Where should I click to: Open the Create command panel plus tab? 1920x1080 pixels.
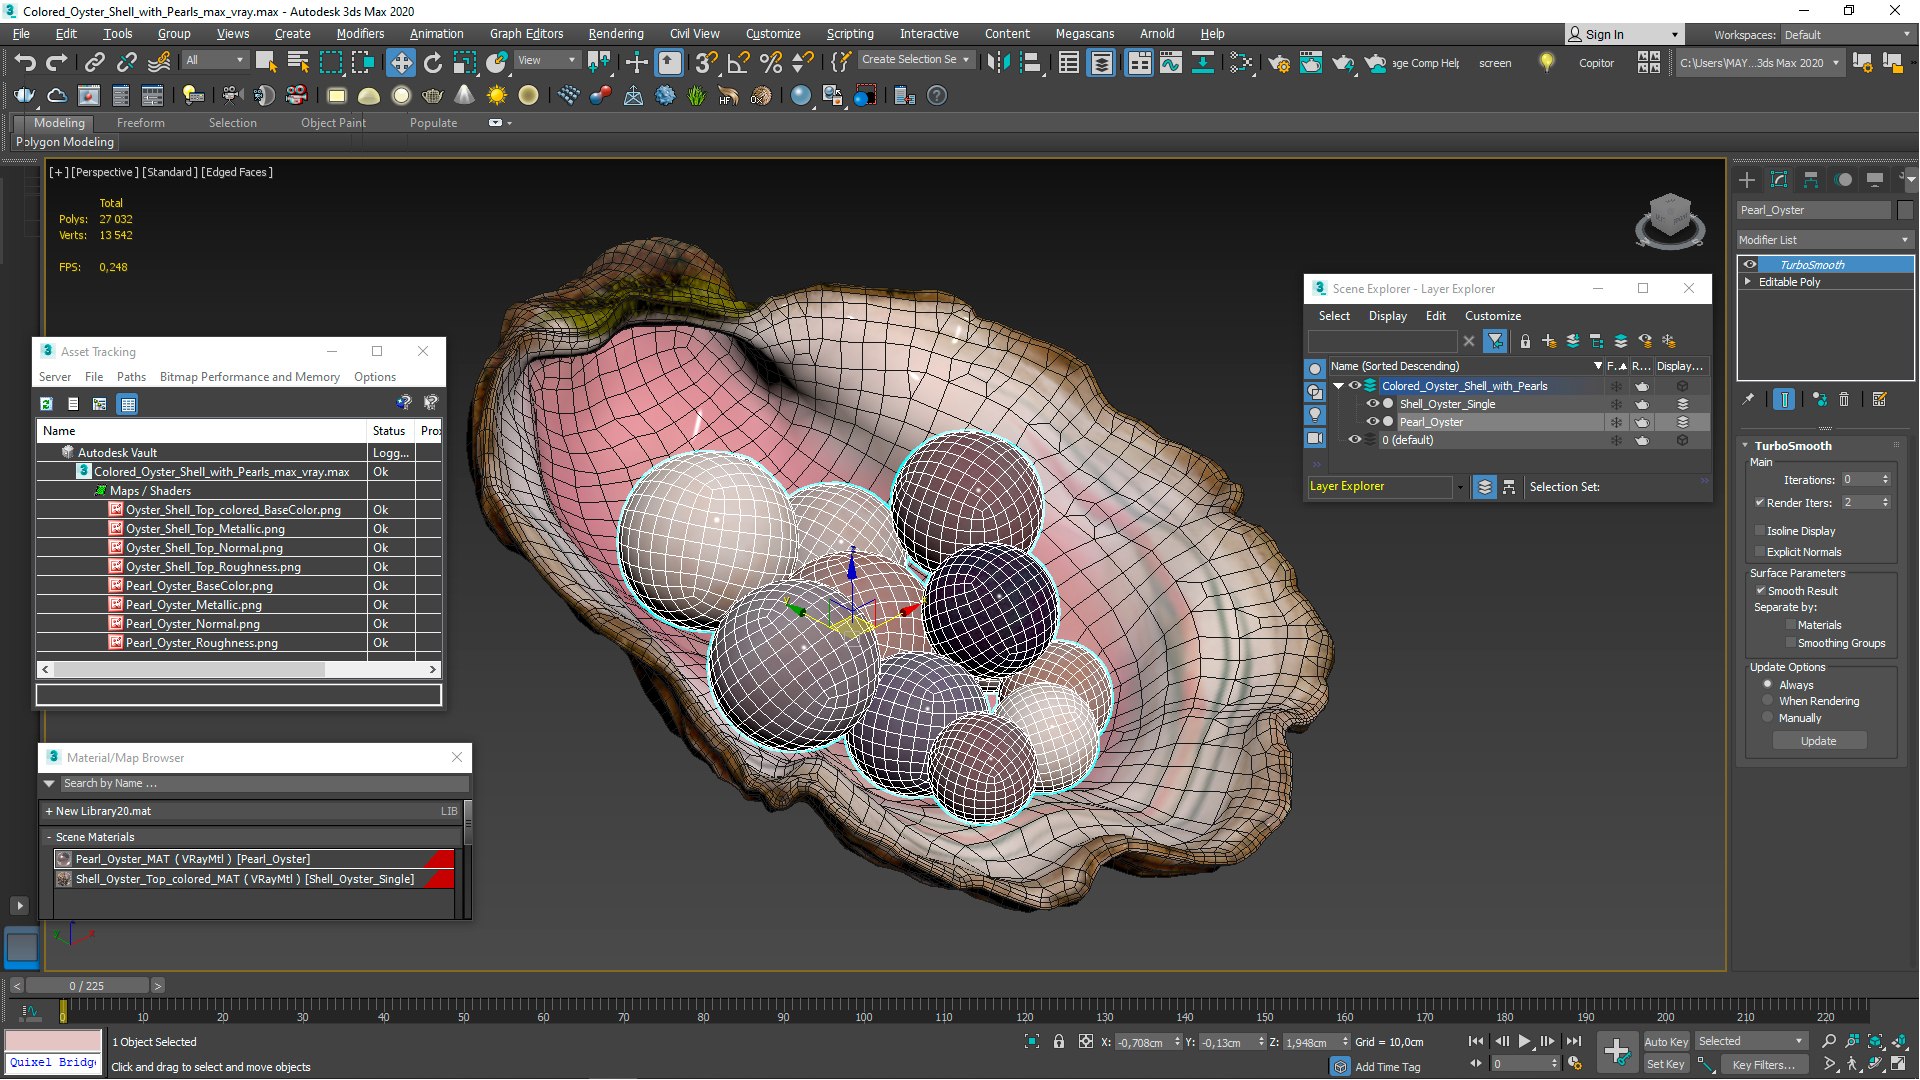tap(1747, 180)
